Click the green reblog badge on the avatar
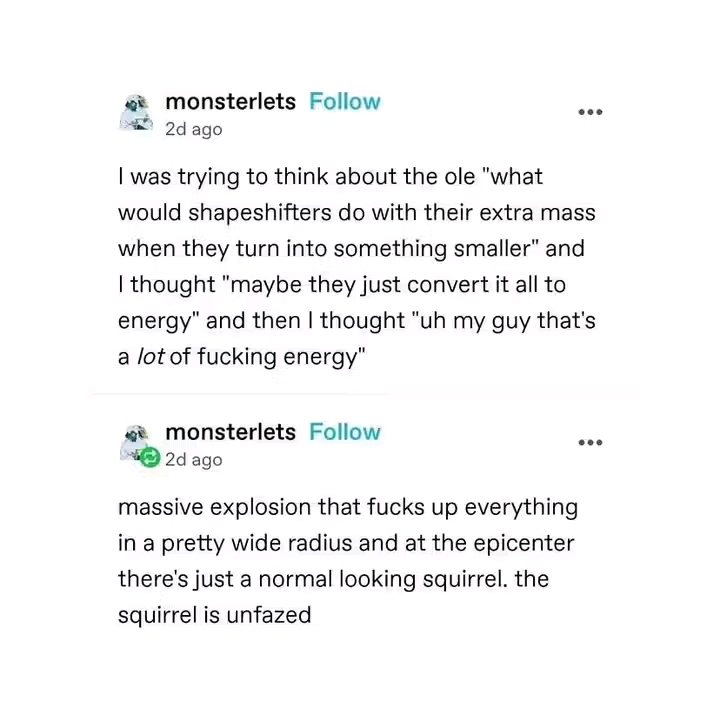Screen dimensions: 720x702 (150, 458)
